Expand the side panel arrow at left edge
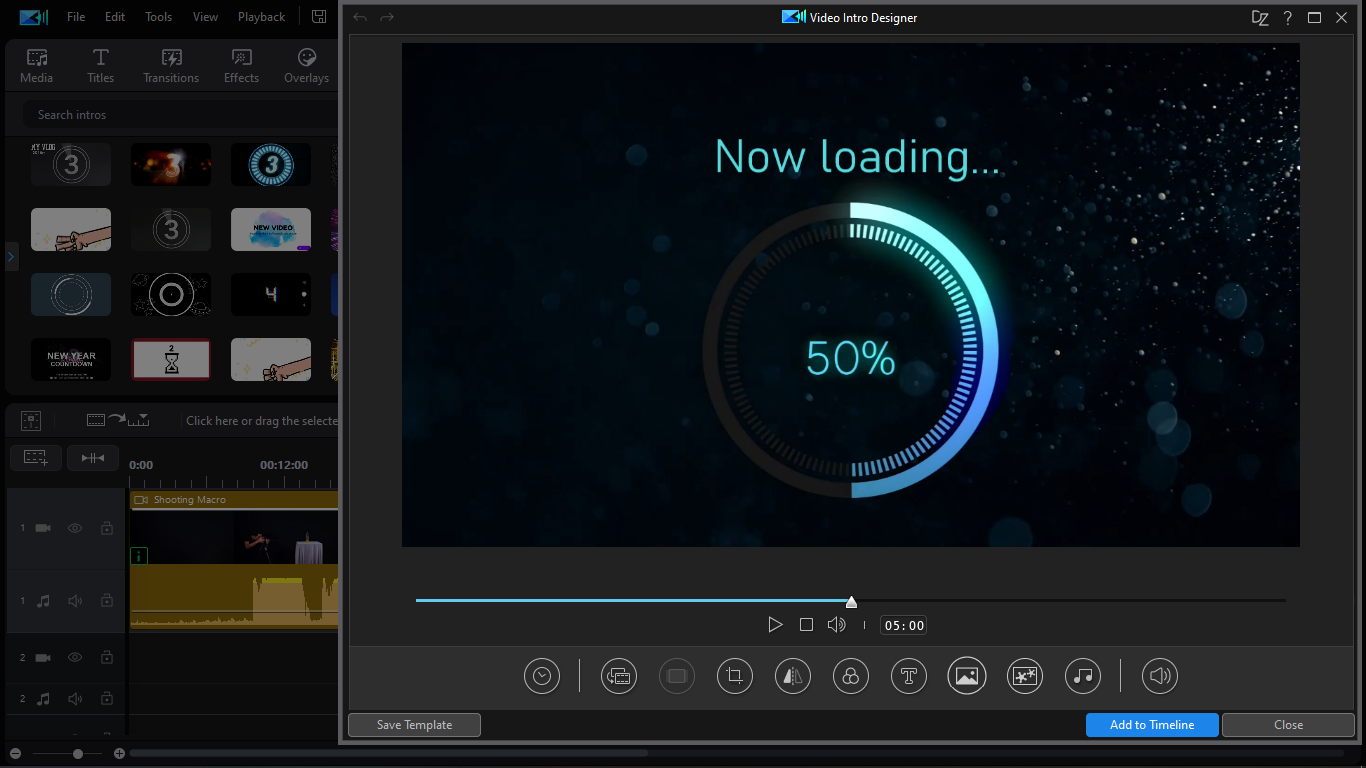This screenshot has height=768, width=1366. (11, 257)
